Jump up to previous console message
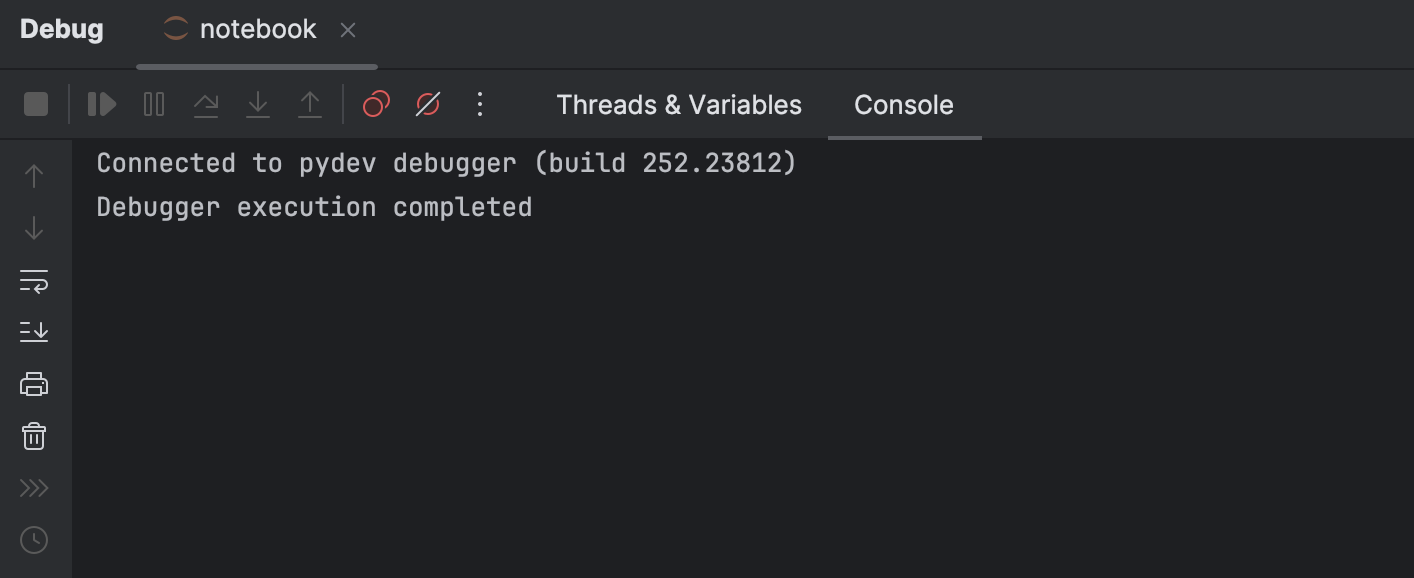Viewport: 1414px width, 578px height. click(x=34, y=175)
